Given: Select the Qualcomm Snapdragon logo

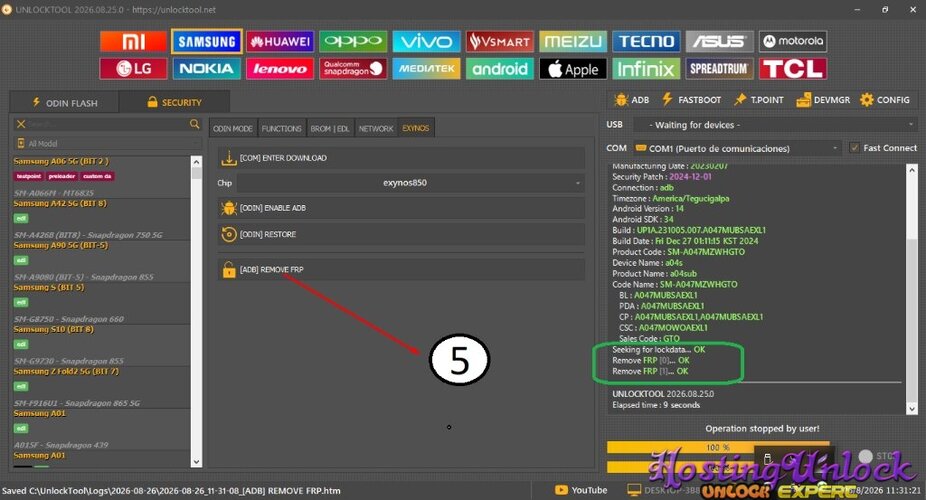Looking at the screenshot, I should (353, 68).
